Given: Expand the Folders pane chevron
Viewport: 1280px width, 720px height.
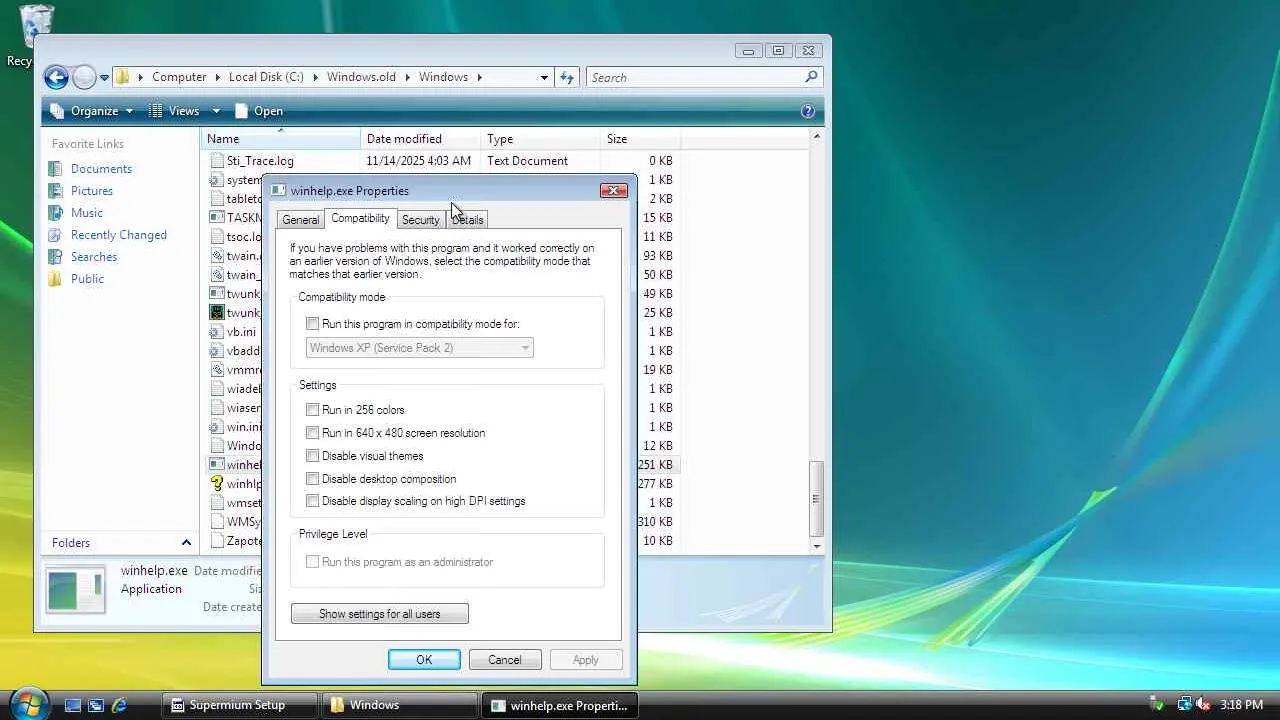Looking at the screenshot, I should [186, 543].
